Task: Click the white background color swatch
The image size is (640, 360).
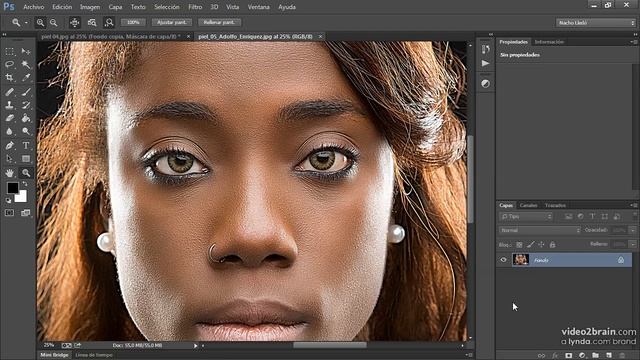Action: pos(21,198)
